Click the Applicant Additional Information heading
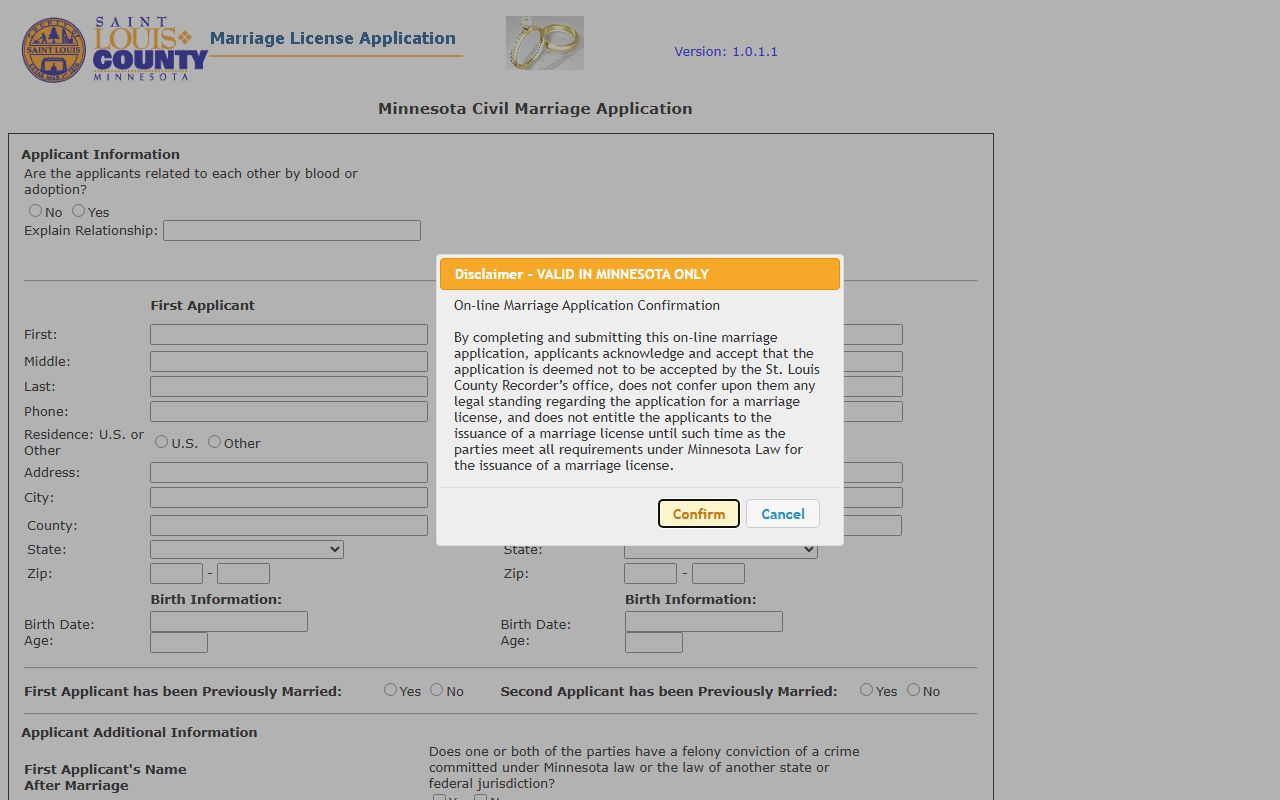The width and height of the screenshot is (1280, 800). click(x=139, y=733)
